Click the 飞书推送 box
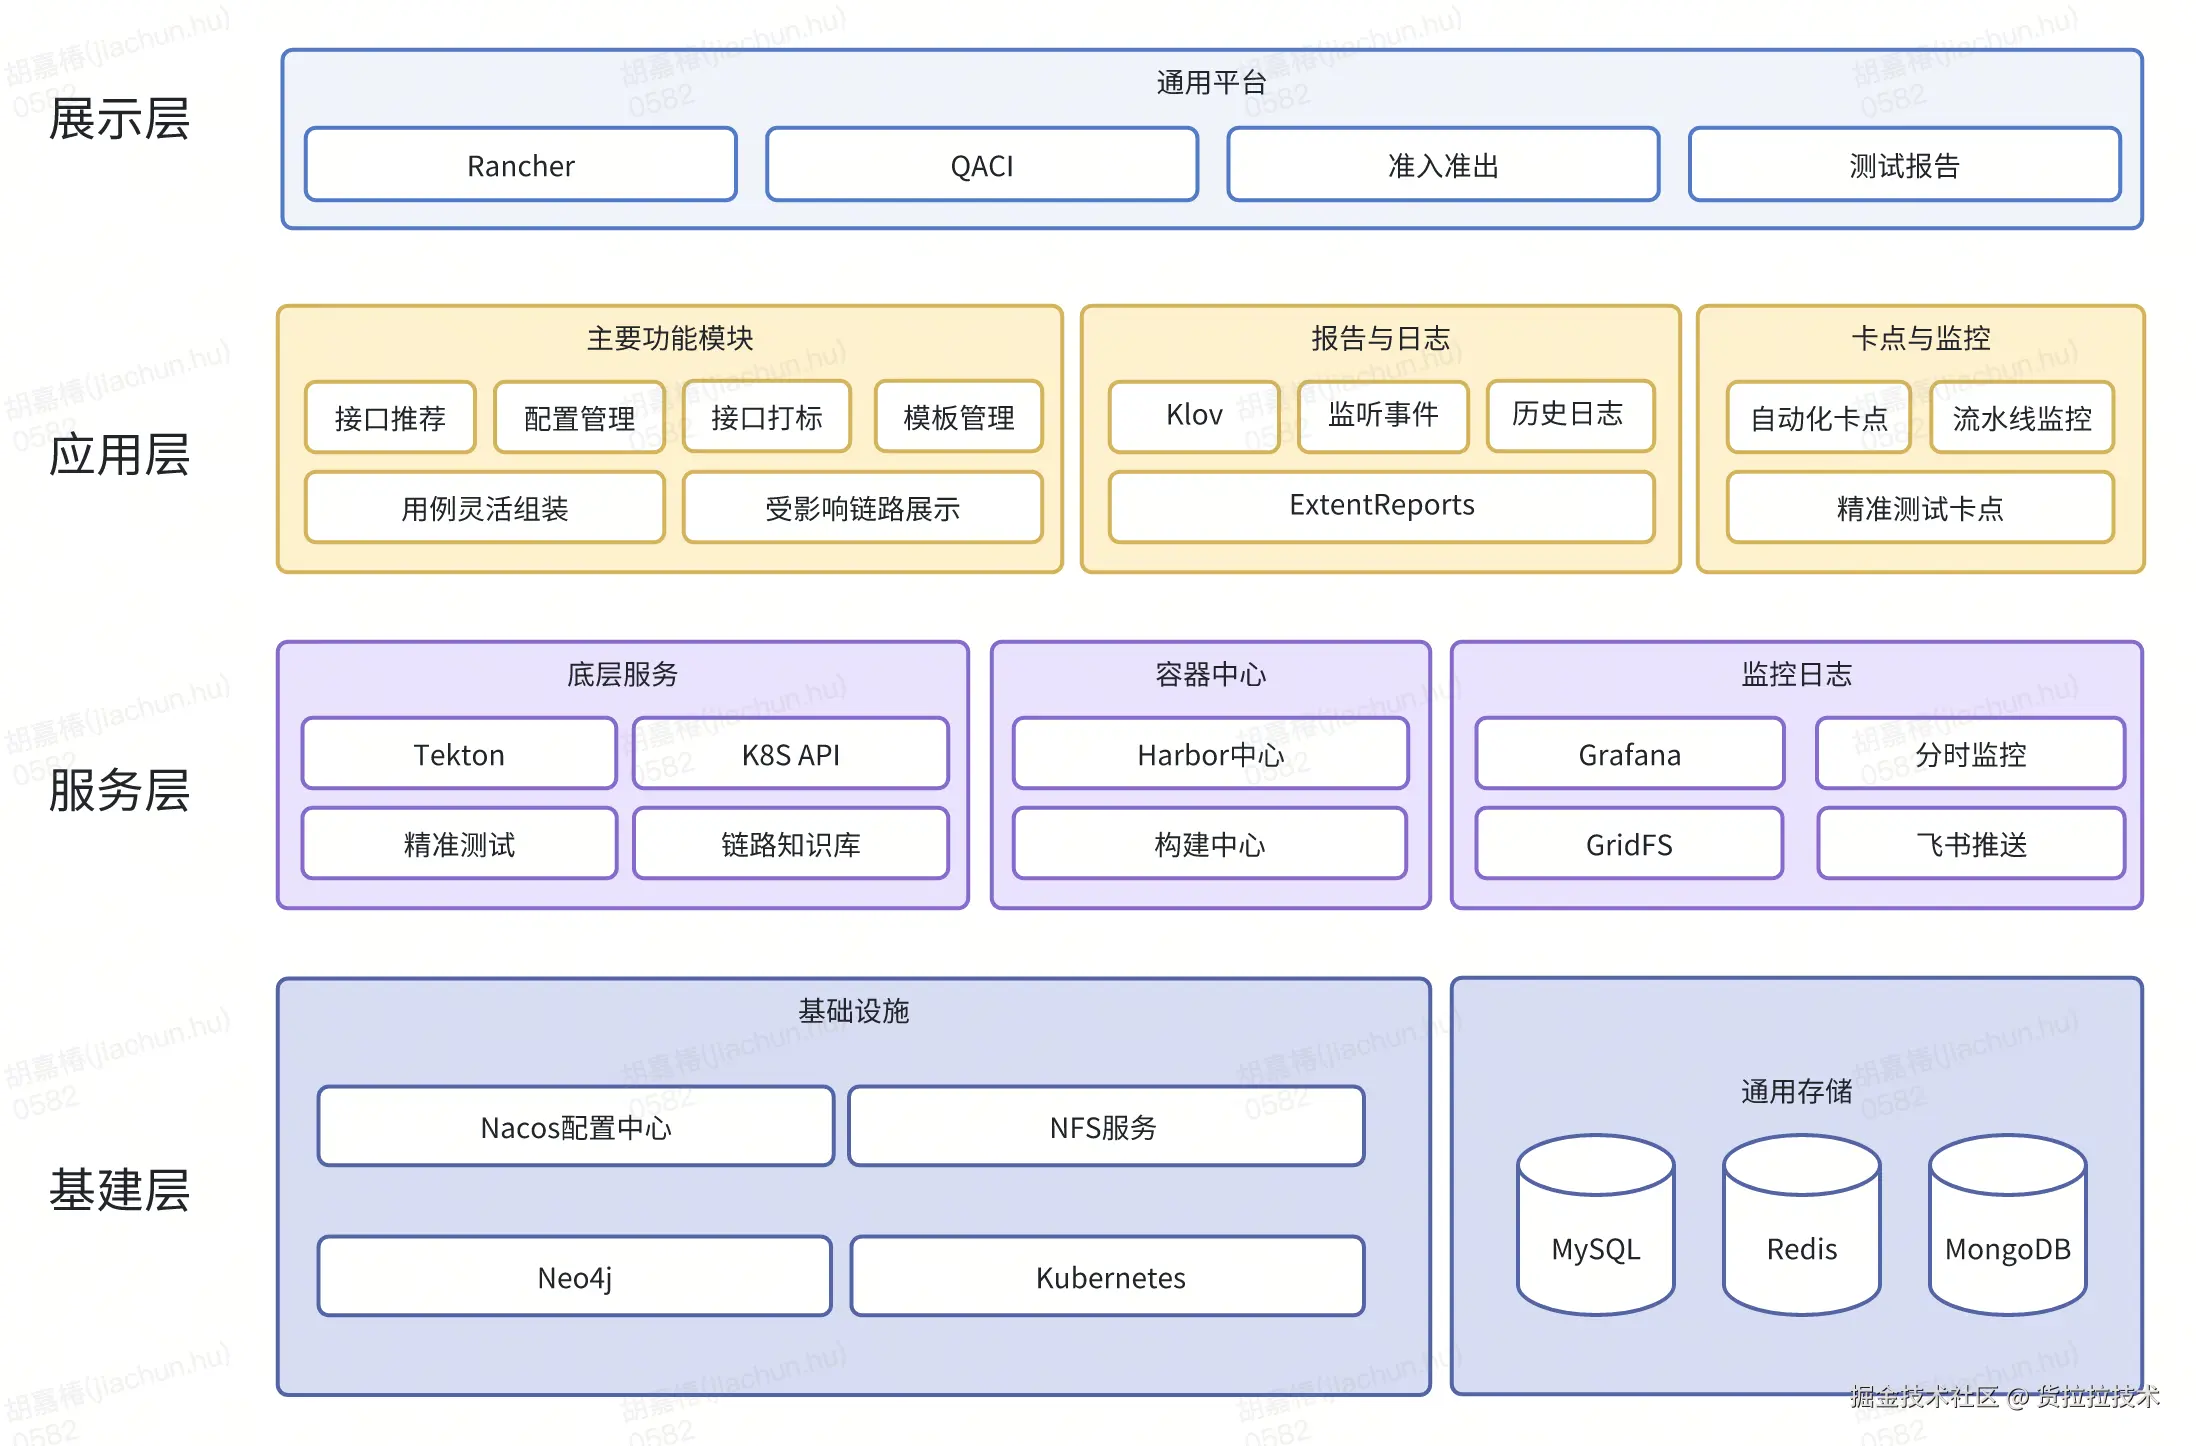 coord(1970,844)
